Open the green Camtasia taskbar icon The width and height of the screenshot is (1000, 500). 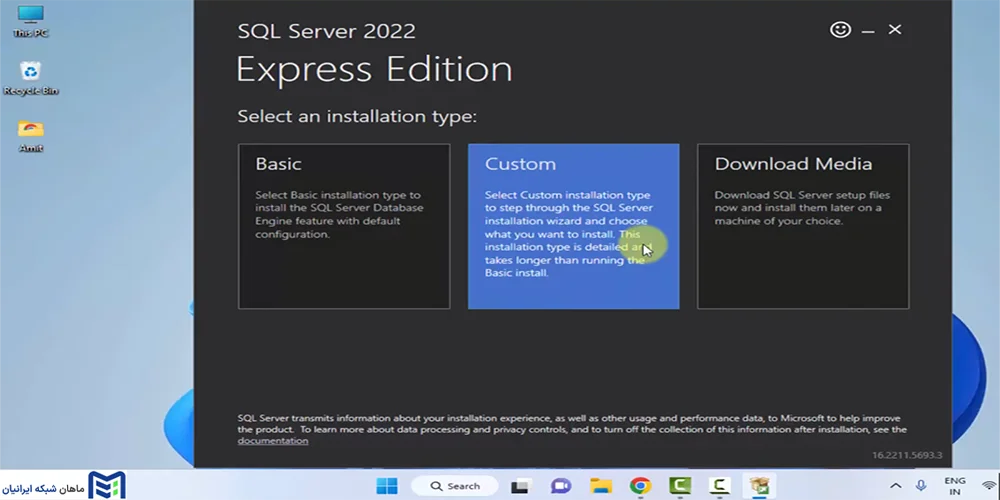click(680, 487)
